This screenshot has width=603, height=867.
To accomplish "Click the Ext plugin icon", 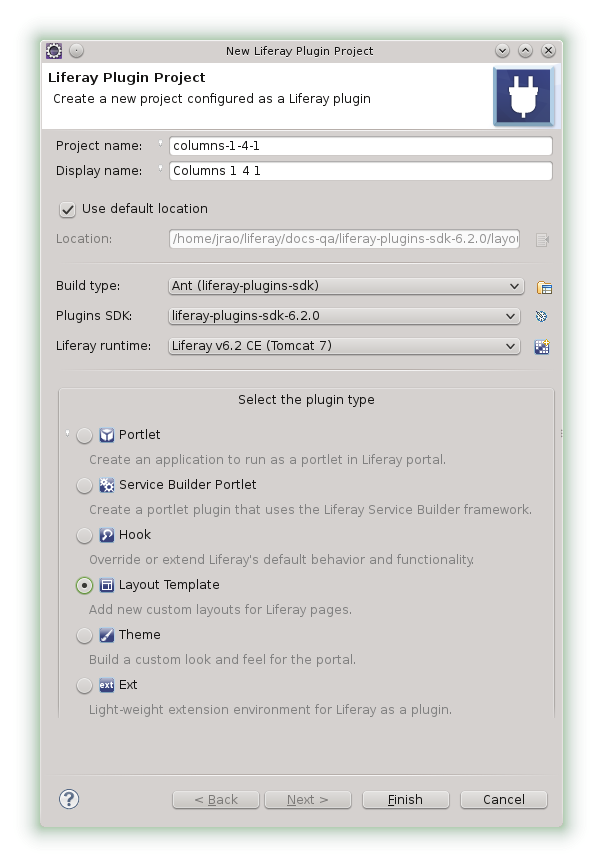I will pyautogui.click(x=107, y=685).
